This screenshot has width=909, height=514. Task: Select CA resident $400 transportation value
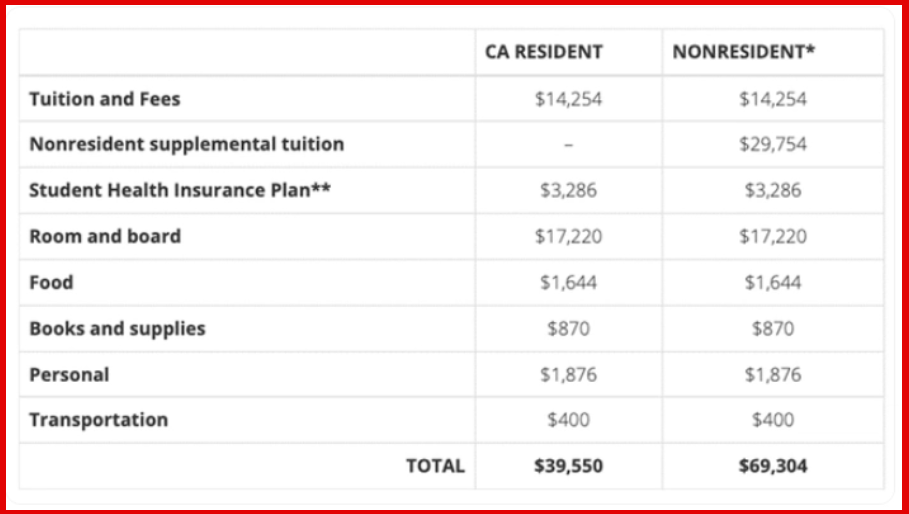pos(568,420)
